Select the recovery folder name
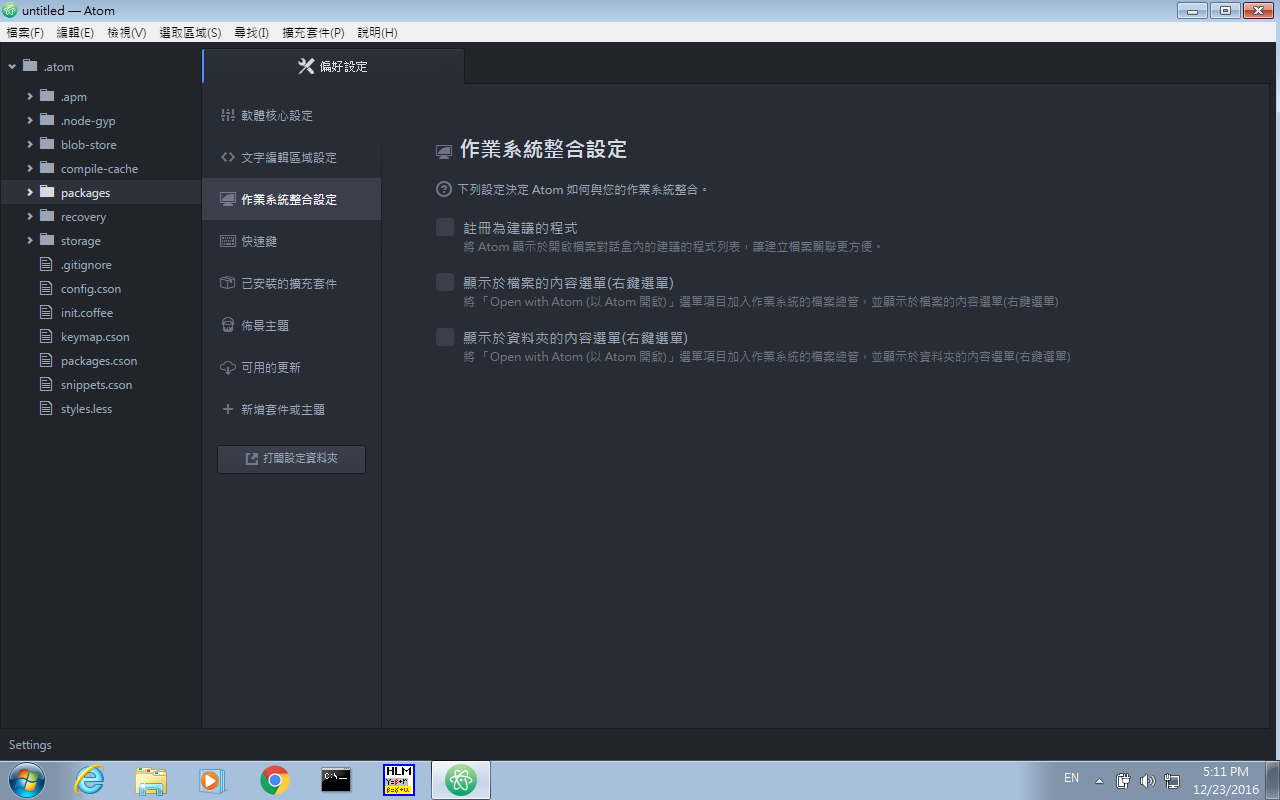 click(83, 217)
